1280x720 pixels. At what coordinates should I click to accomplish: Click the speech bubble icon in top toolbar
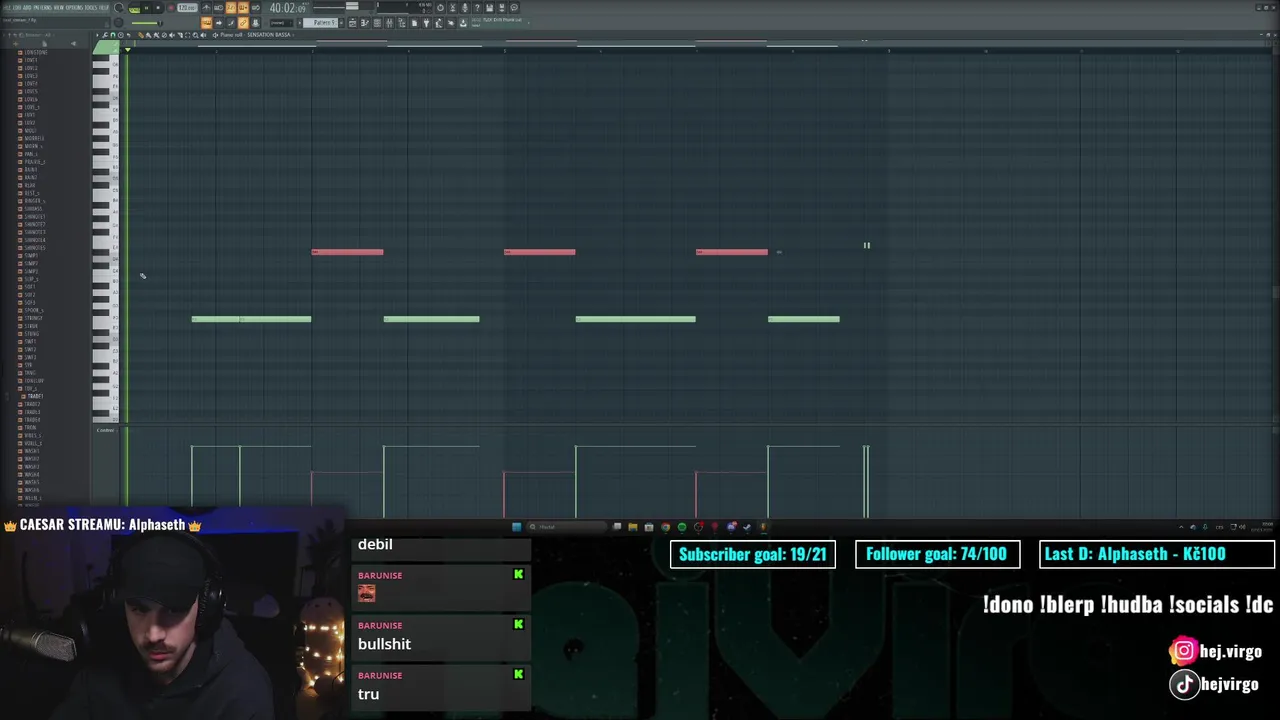[x=514, y=8]
